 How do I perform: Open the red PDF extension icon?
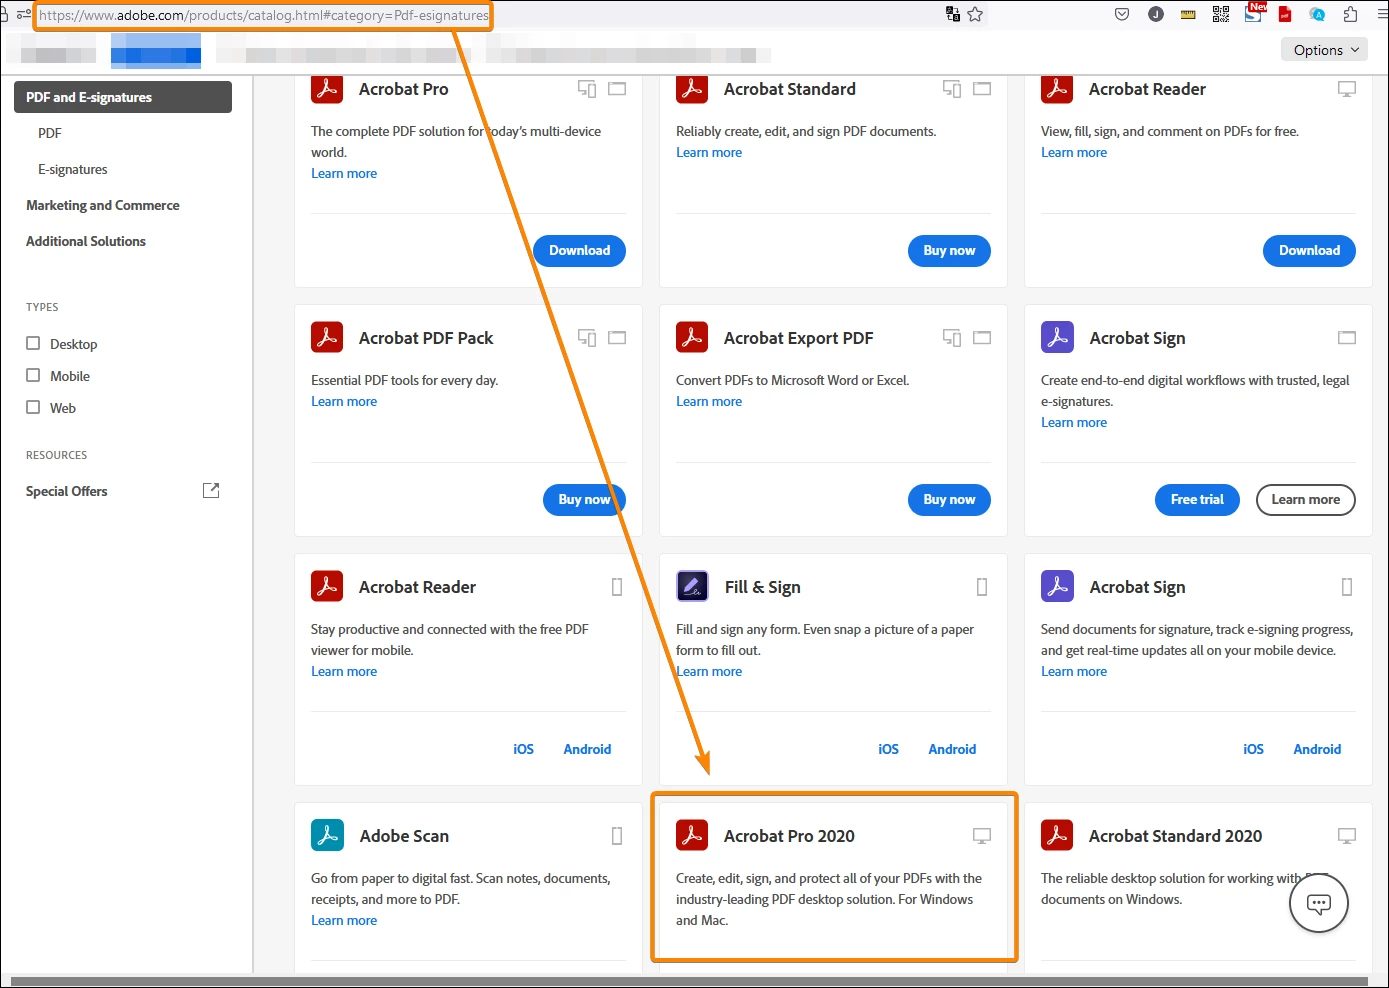coord(1285,14)
